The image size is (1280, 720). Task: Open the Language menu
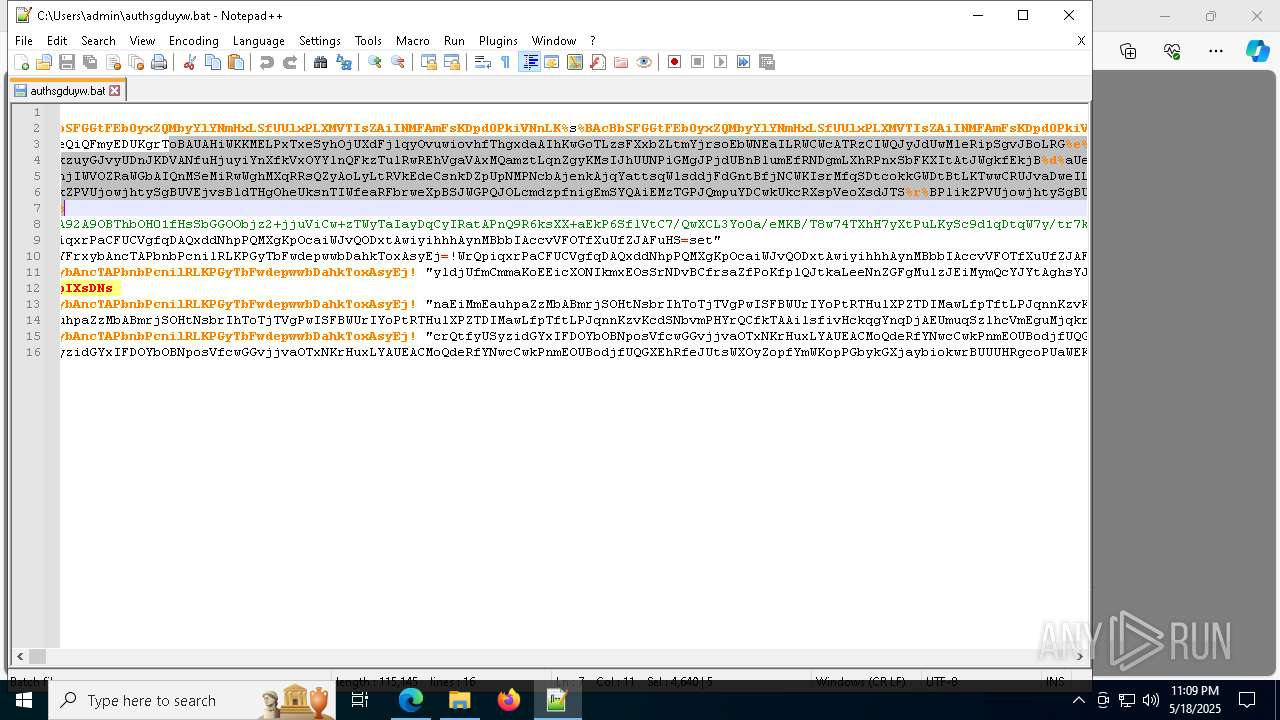[258, 41]
